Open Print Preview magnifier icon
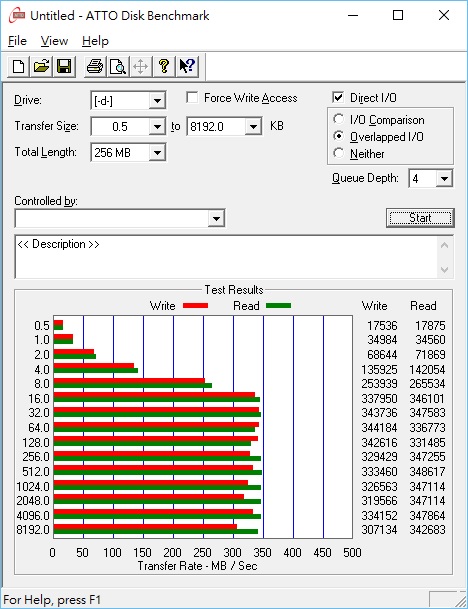Viewport: 468px width, 609px height. (118, 67)
